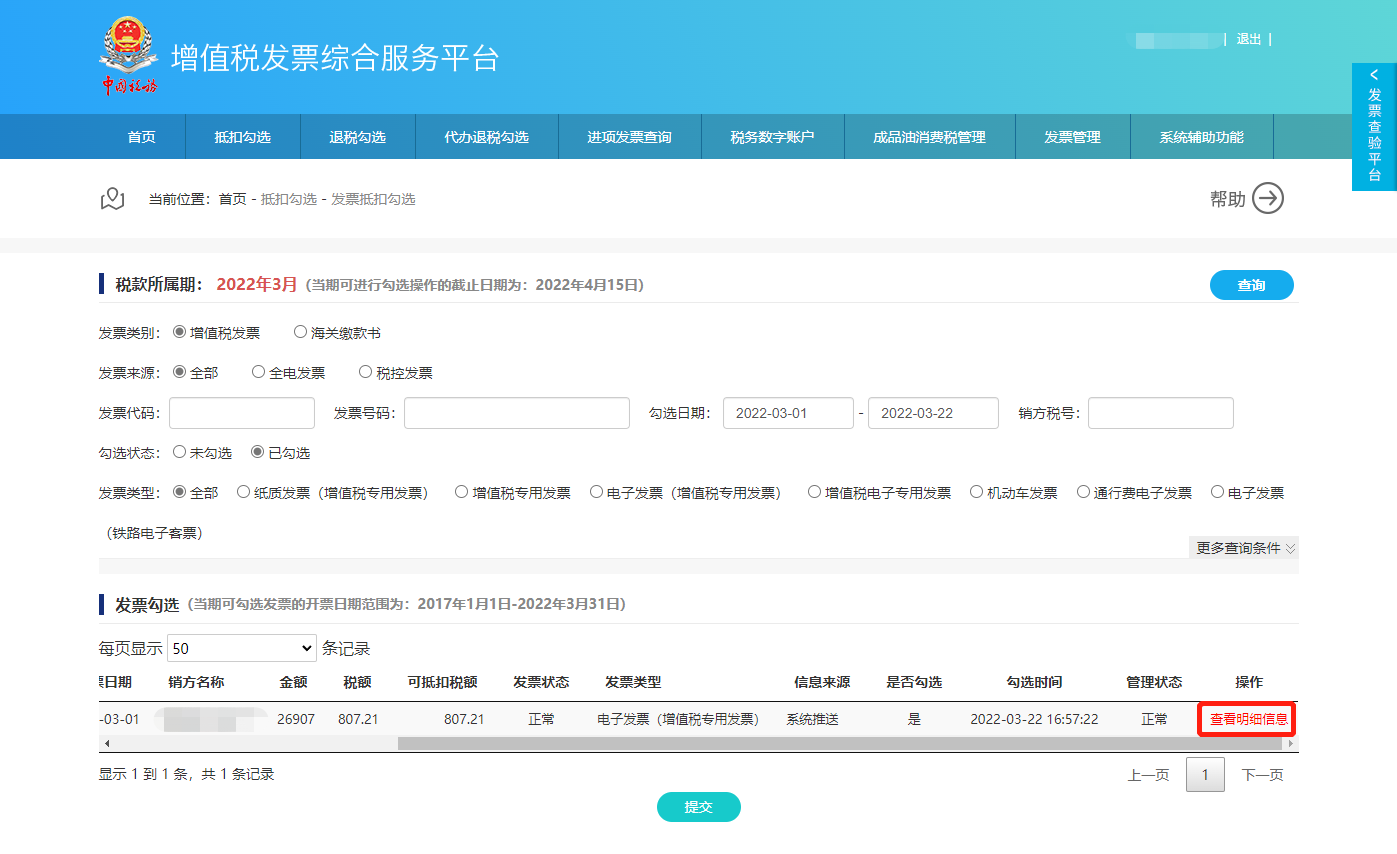Go to 下一页 next page
The image size is (1397, 854).
click(1263, 775)
